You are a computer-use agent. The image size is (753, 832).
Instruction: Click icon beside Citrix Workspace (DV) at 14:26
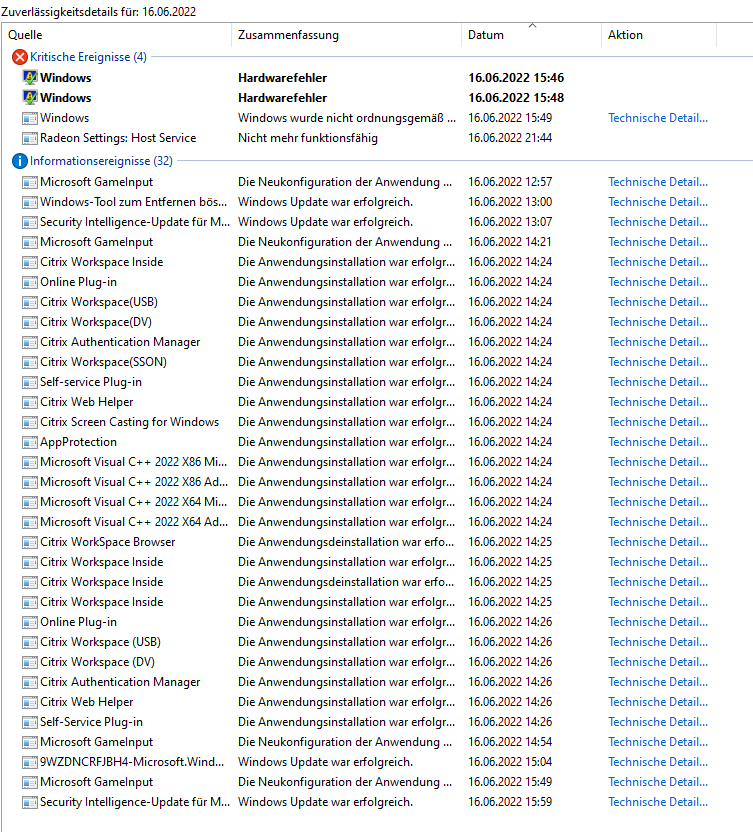click(30, 663)
